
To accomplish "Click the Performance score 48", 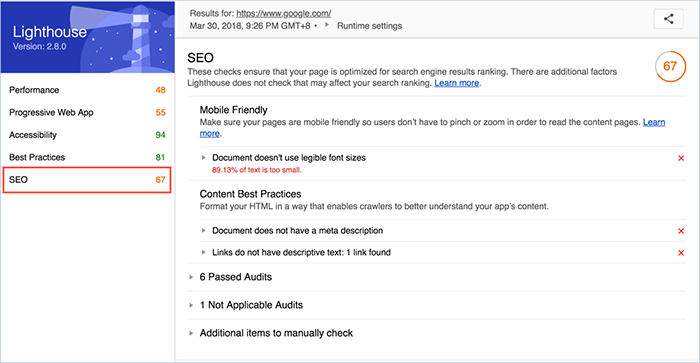I will pyautogui.click(x=160, y=90).
